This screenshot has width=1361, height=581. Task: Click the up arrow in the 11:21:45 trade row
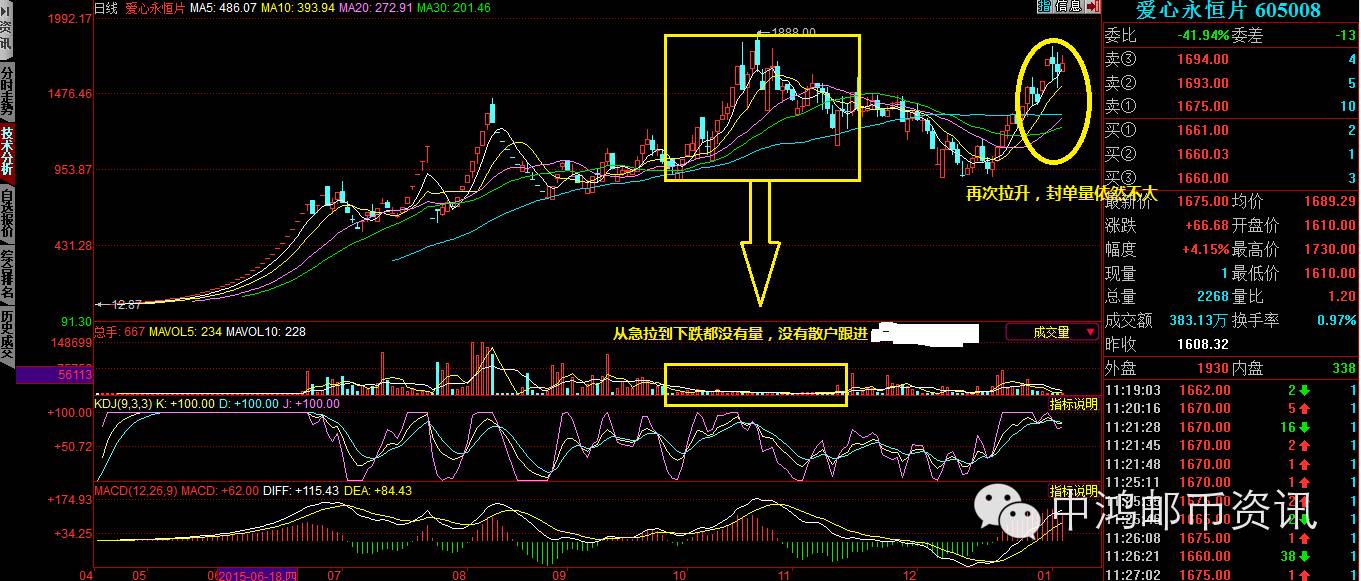(x=1306, y=445)
